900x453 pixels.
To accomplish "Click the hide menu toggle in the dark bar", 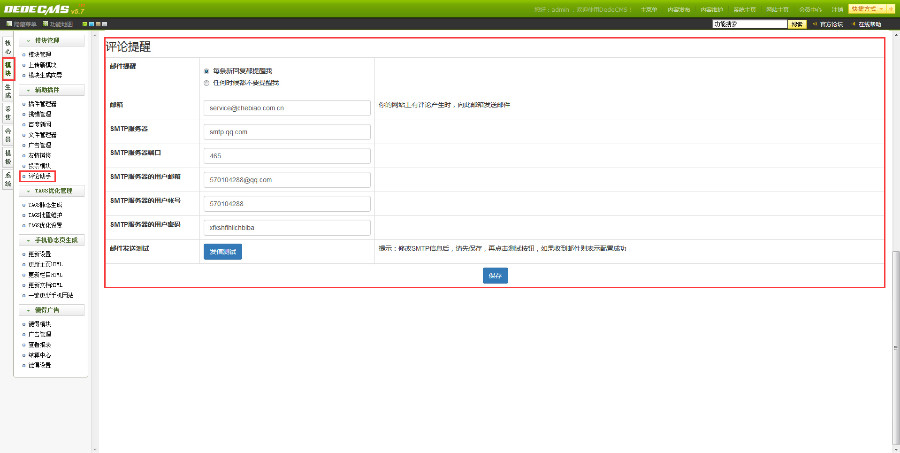I will tap(21, 24).
